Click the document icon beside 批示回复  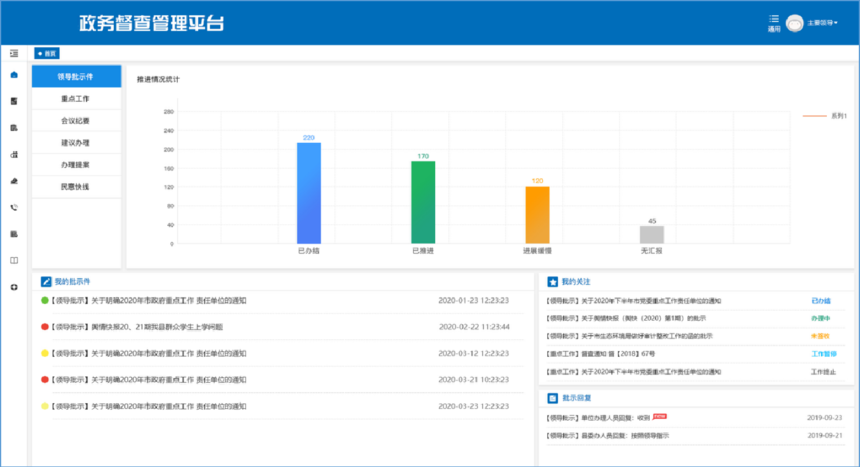552,398
